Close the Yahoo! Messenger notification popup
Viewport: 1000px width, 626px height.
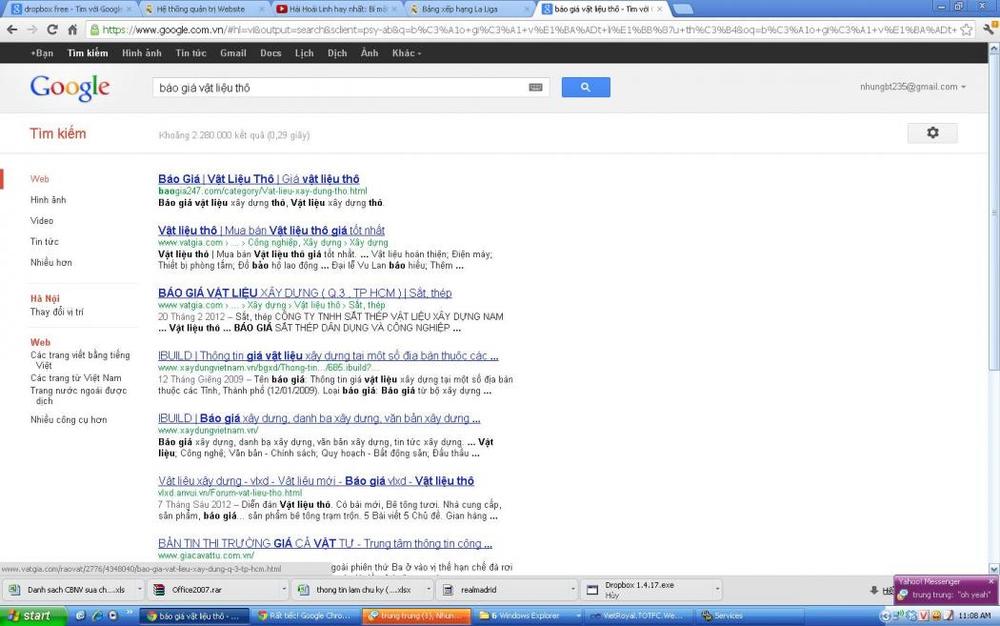pyautogui.click(x=992, y=581)
